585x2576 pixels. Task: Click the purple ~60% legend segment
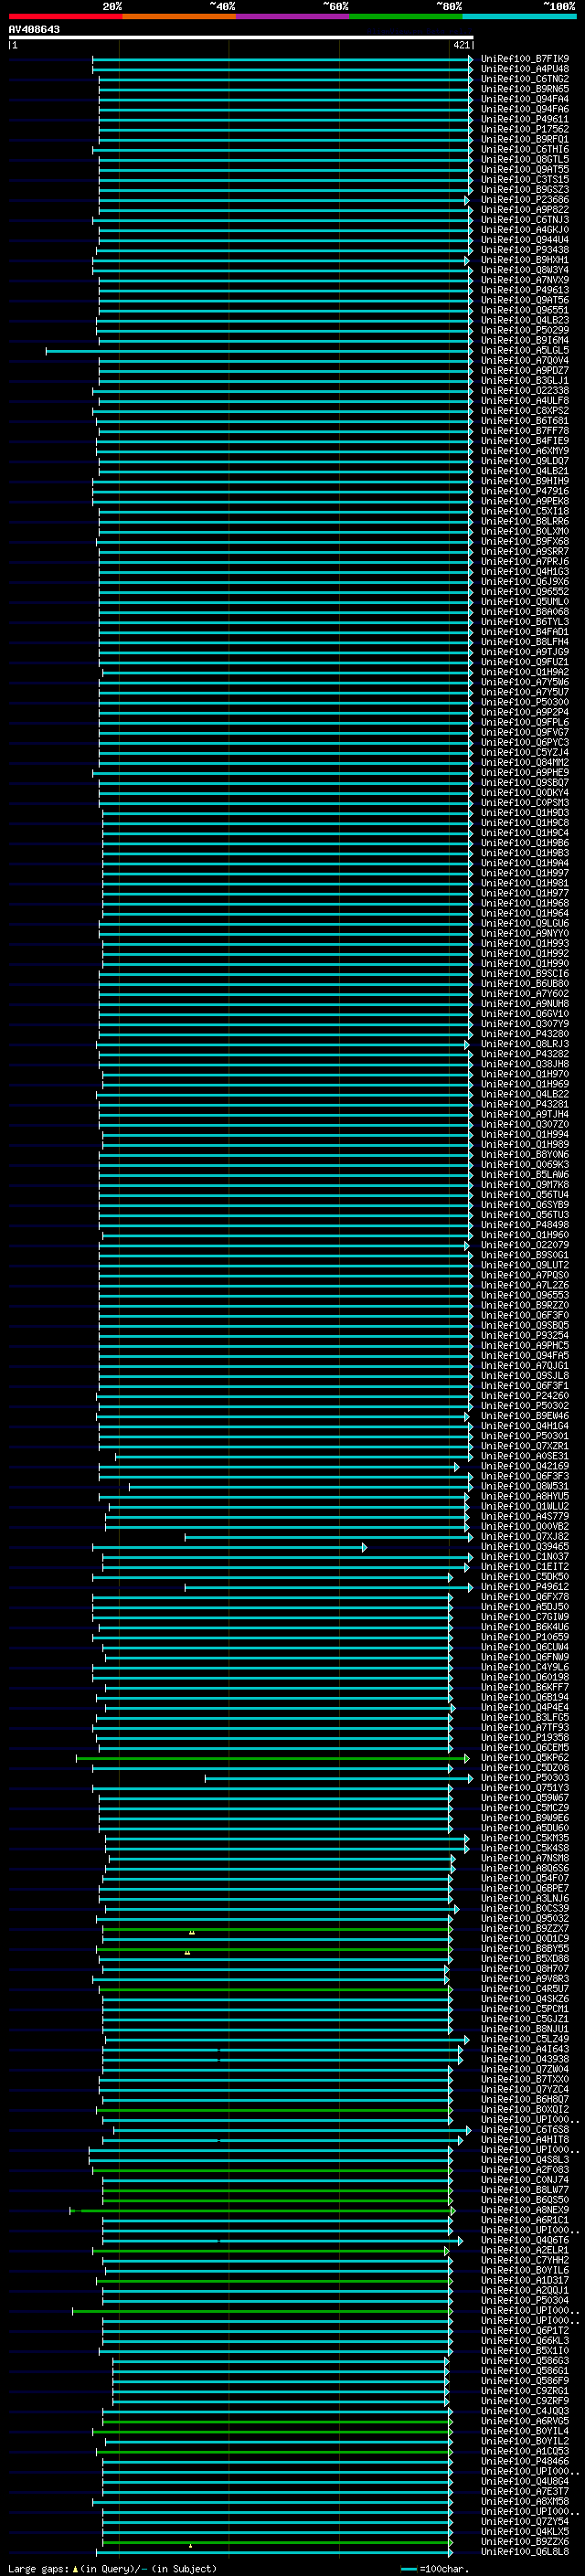292,16
